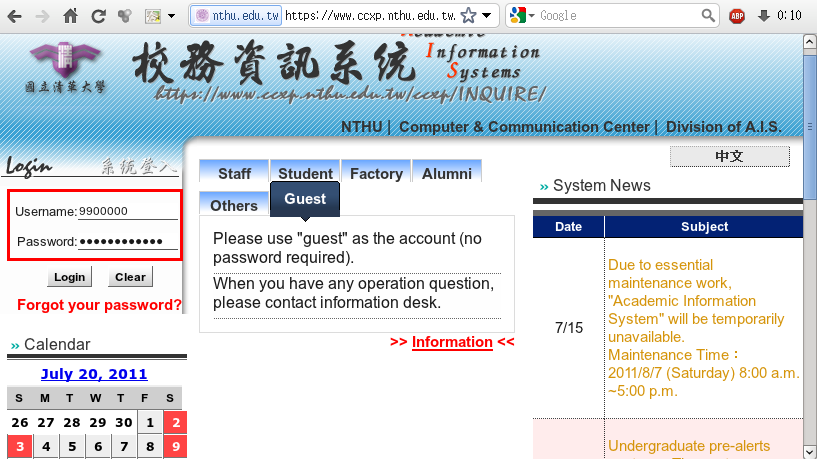
Task: Open the downloads arrow icon
Action: point(764,16)
